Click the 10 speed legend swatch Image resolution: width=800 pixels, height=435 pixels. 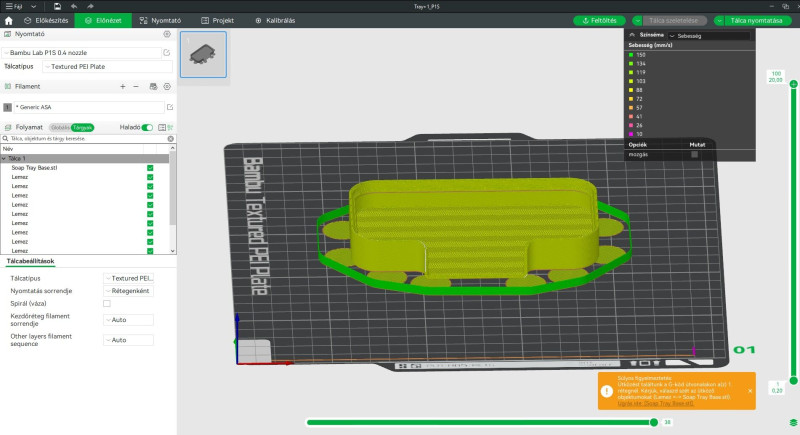coord(631,134)
